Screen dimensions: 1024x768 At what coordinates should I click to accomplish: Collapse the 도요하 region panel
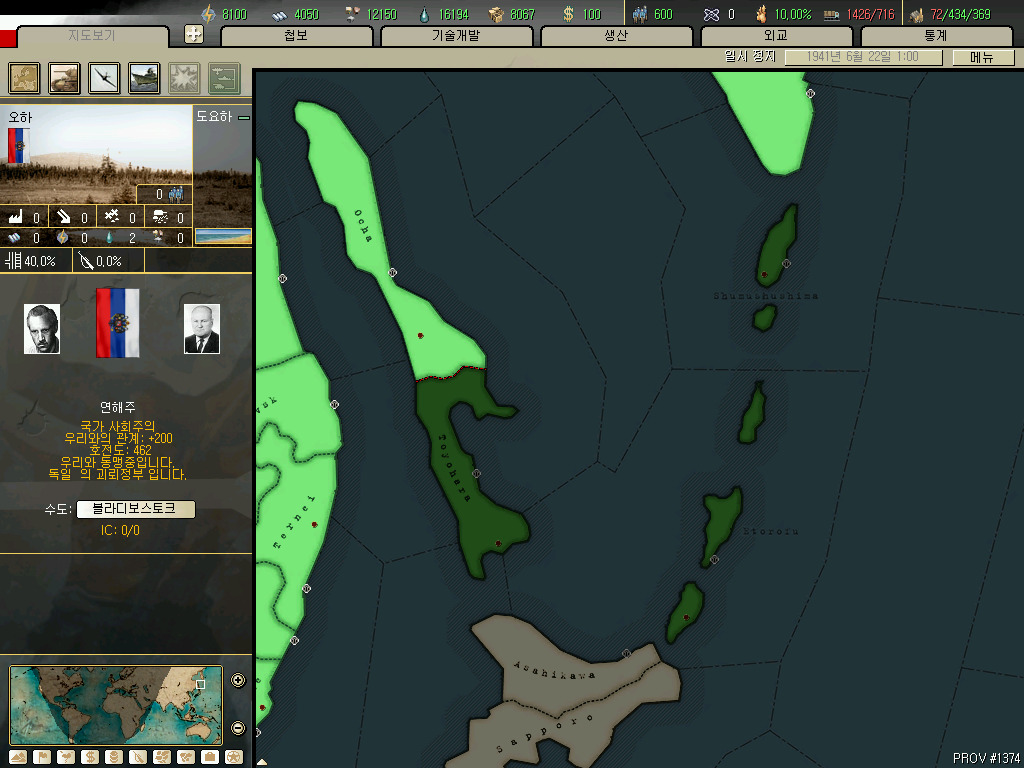coord(244,118)
